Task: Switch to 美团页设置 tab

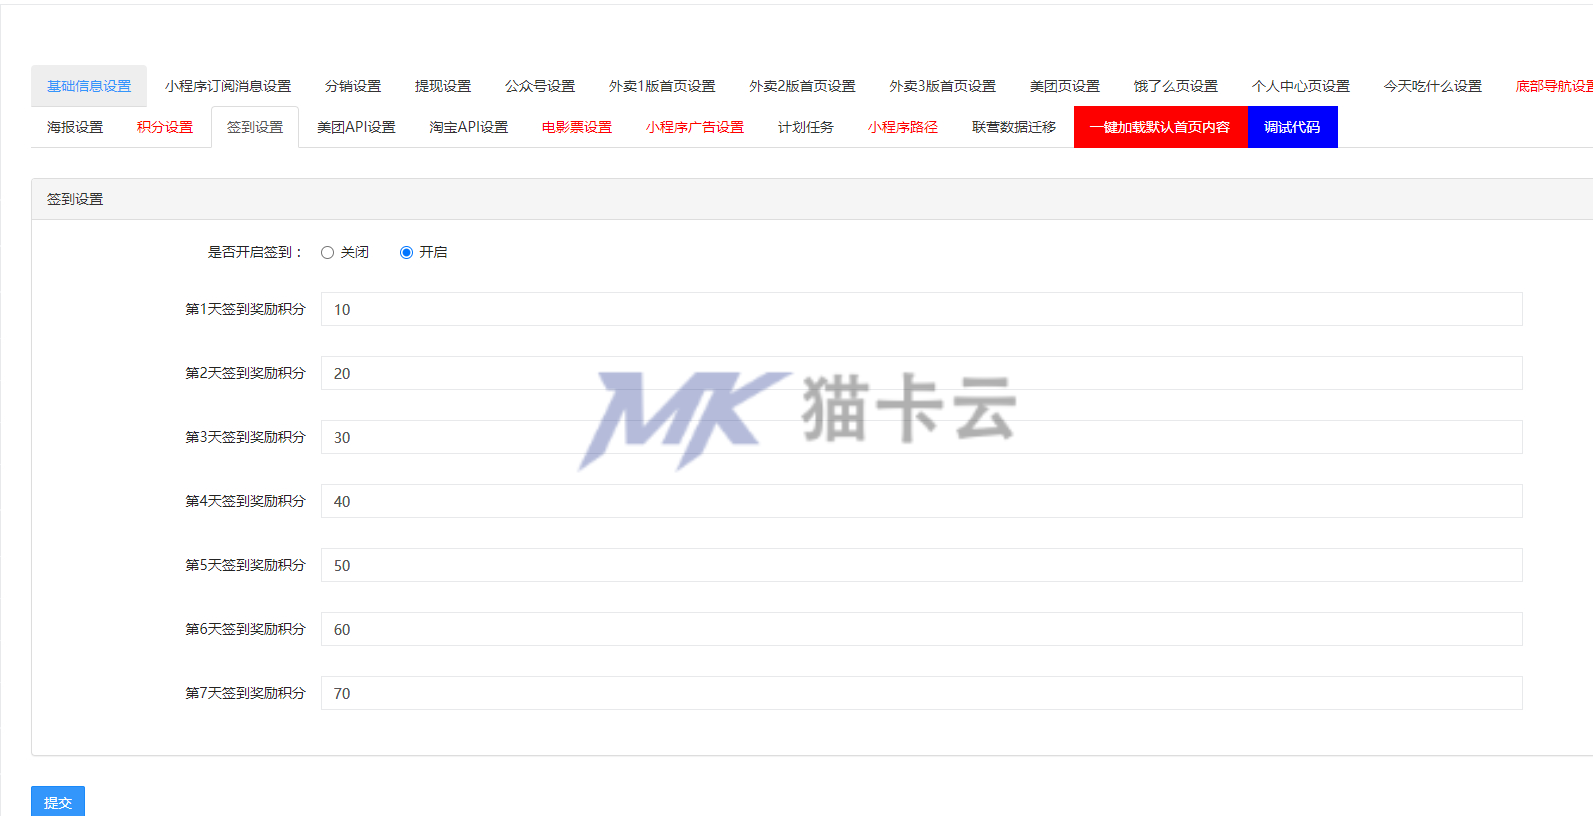Action: click(1064, 86)
